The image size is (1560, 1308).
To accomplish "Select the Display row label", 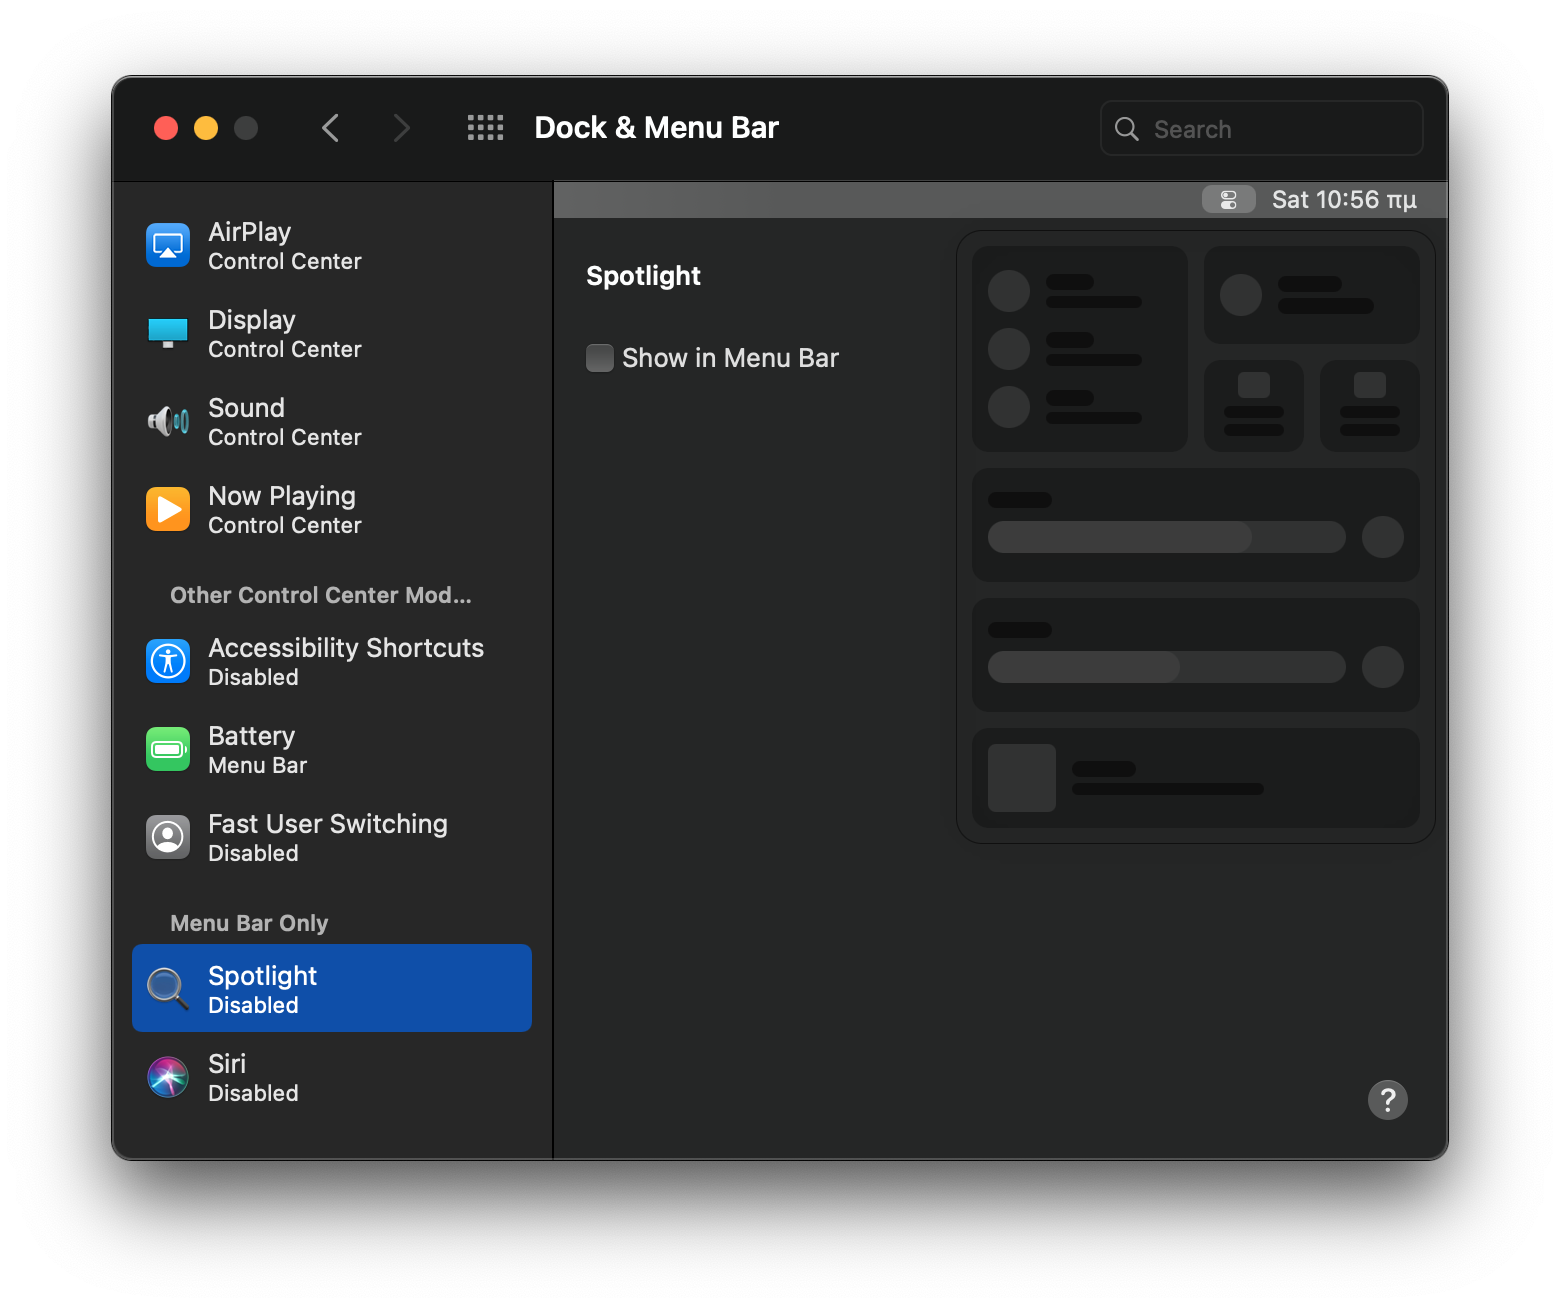I will pyautogui.click(x=252, y=320).
